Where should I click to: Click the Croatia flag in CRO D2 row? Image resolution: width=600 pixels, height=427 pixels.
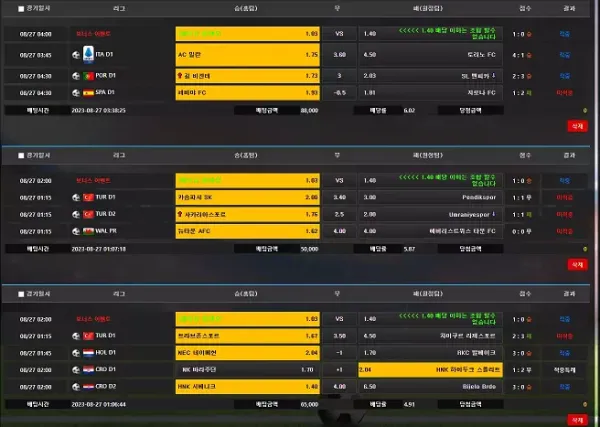point(88,387)
